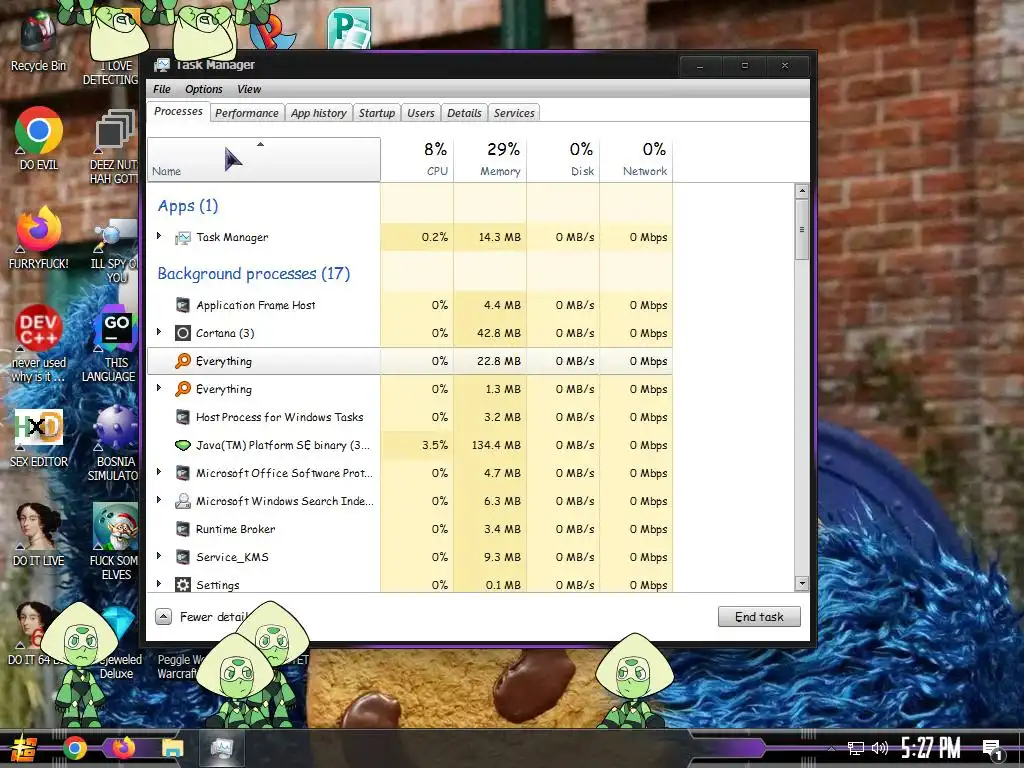Expand the Service_KMS process row
This screenshot has height=768, width=1024.
[x=159, y=556]
